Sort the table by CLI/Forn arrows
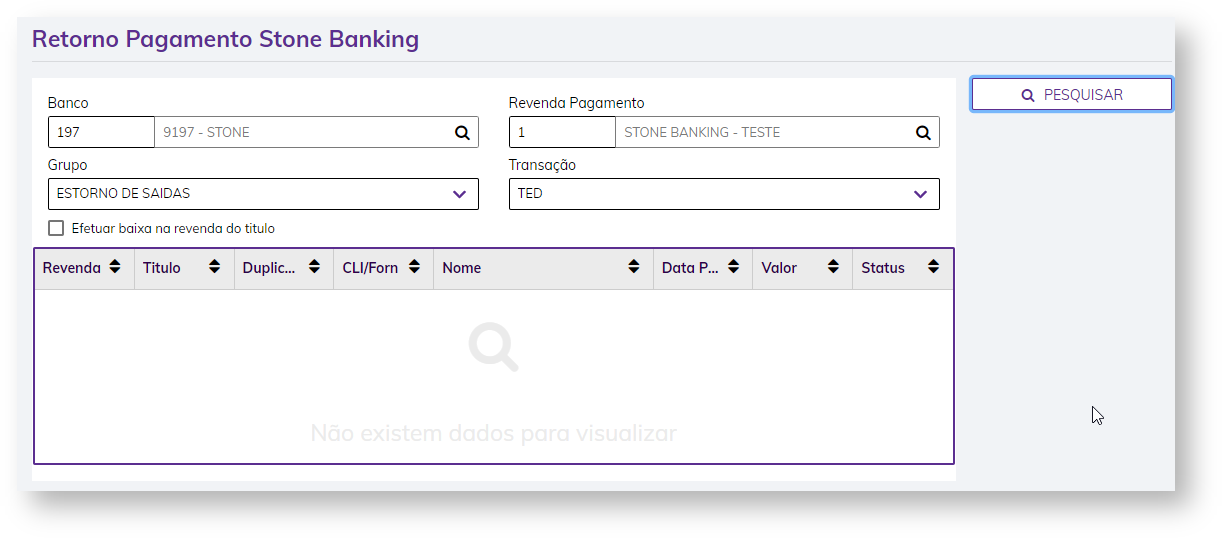This screenshot has height=539, width=1223. click(414, 268)
